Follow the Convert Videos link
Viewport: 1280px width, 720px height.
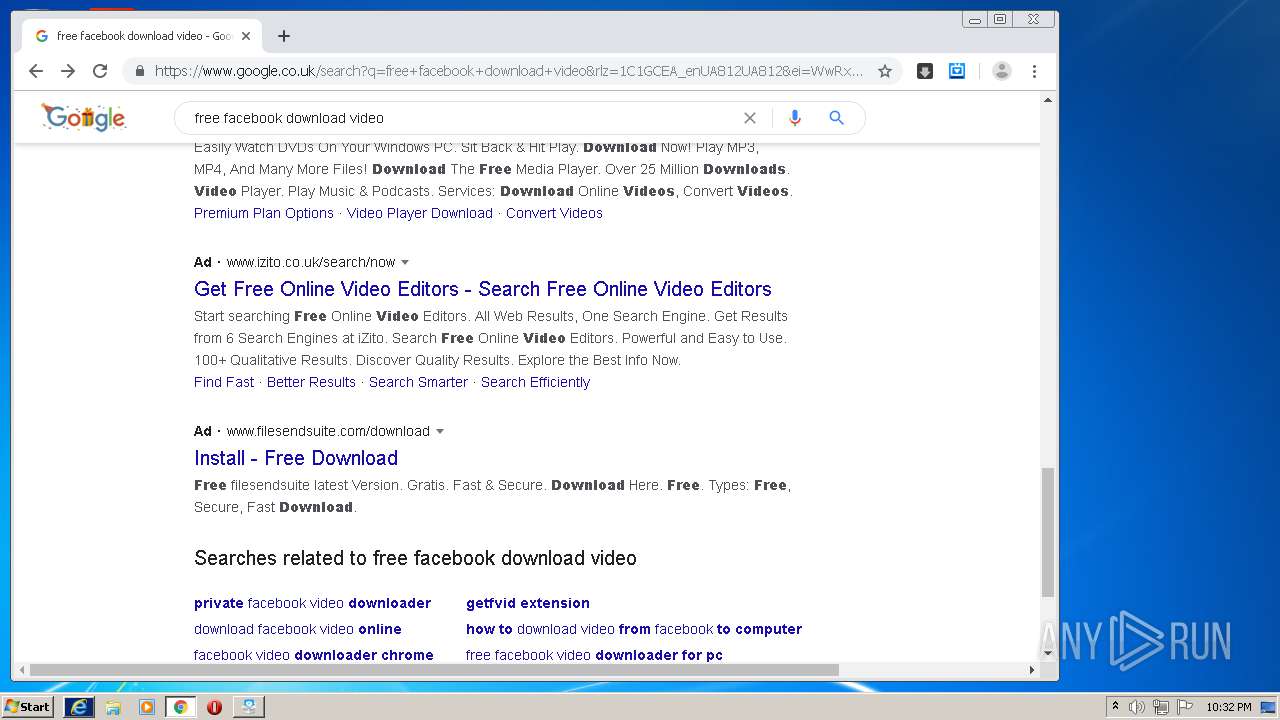pyautogui.click(x=554, y=213)
